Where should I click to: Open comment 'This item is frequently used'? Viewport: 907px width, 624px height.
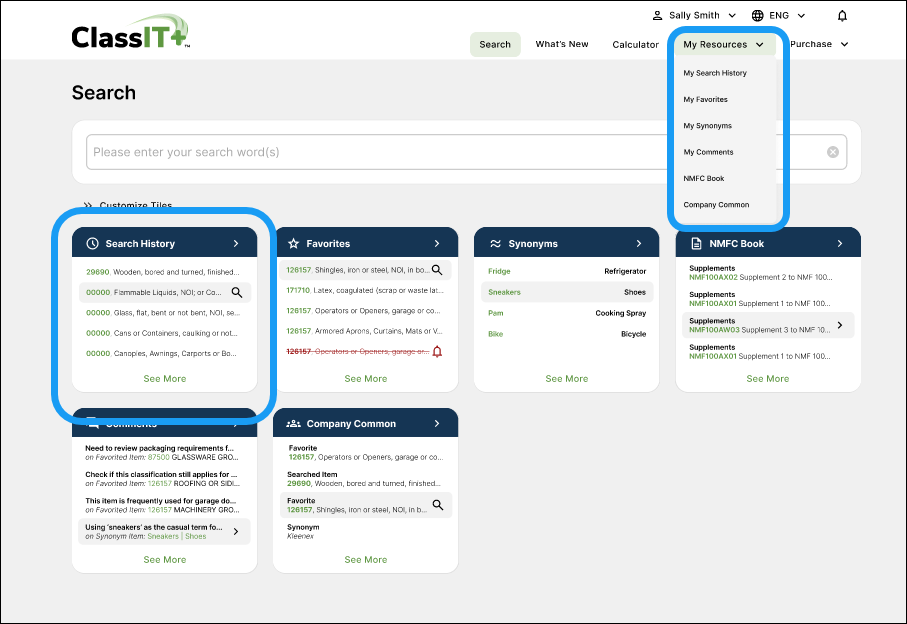coord(164,505)
